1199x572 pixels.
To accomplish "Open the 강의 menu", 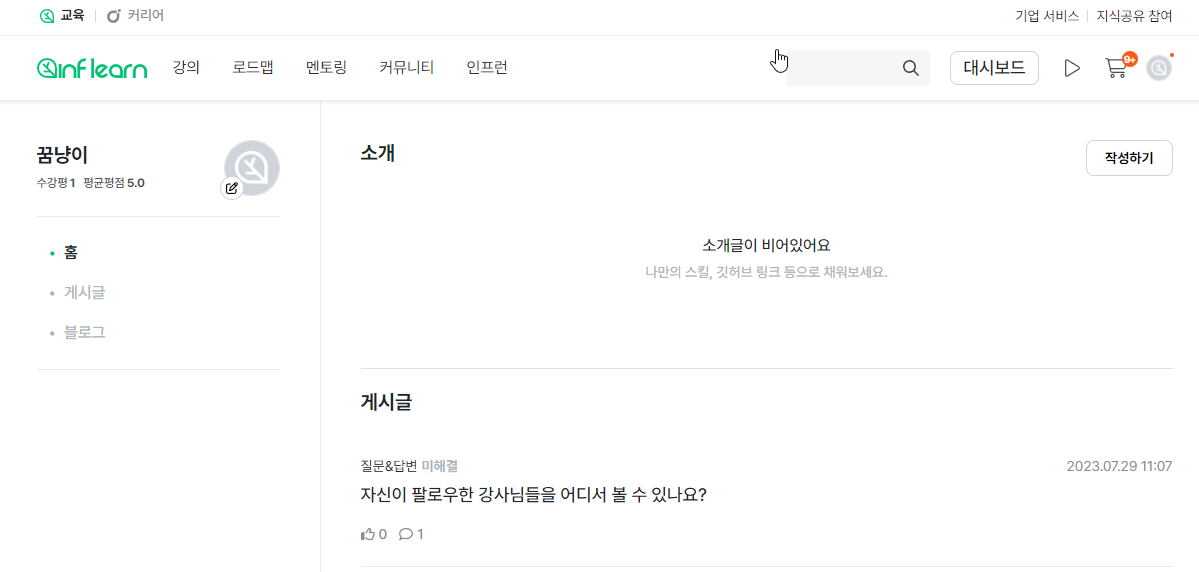I will point(186,68).
